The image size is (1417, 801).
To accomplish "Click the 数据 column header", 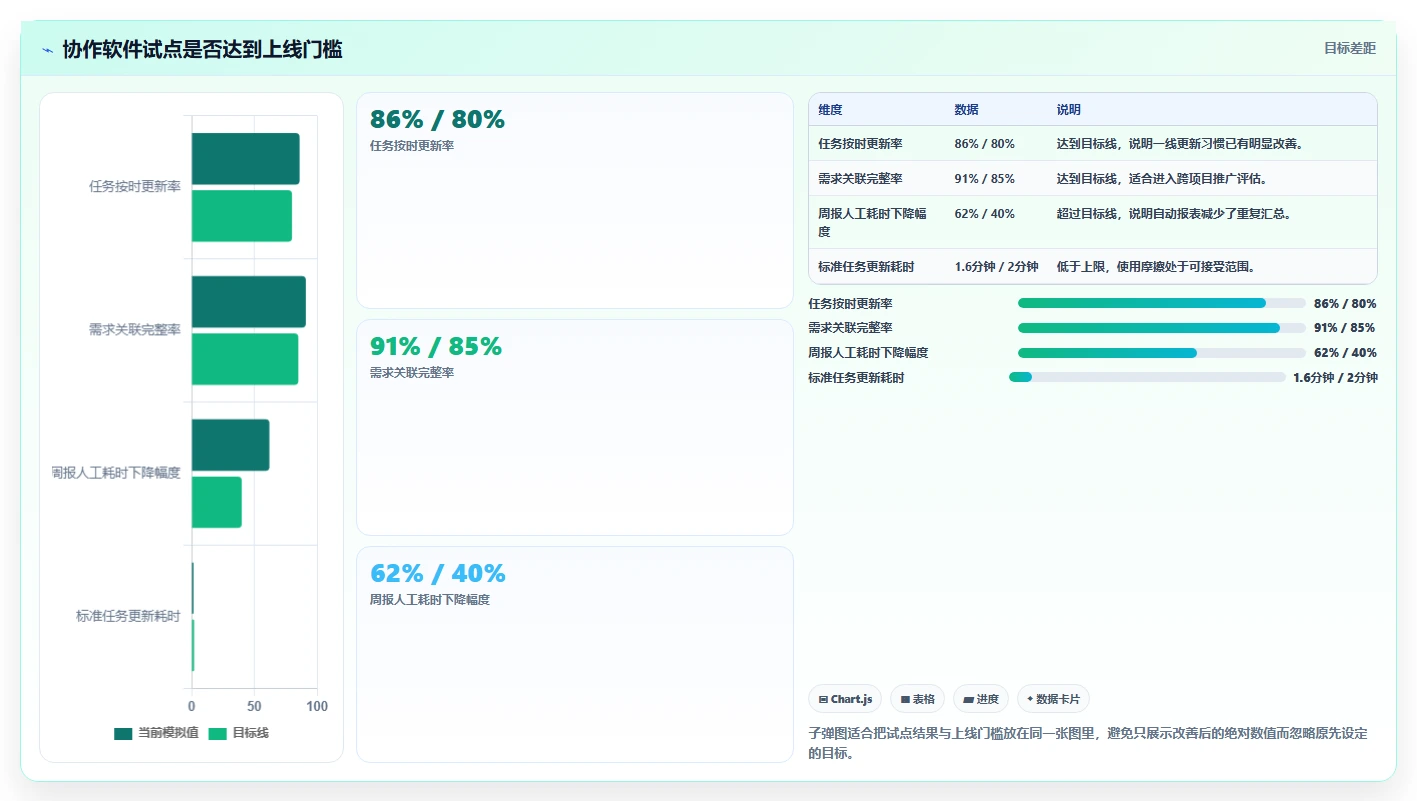I will [x=966, y=110].
